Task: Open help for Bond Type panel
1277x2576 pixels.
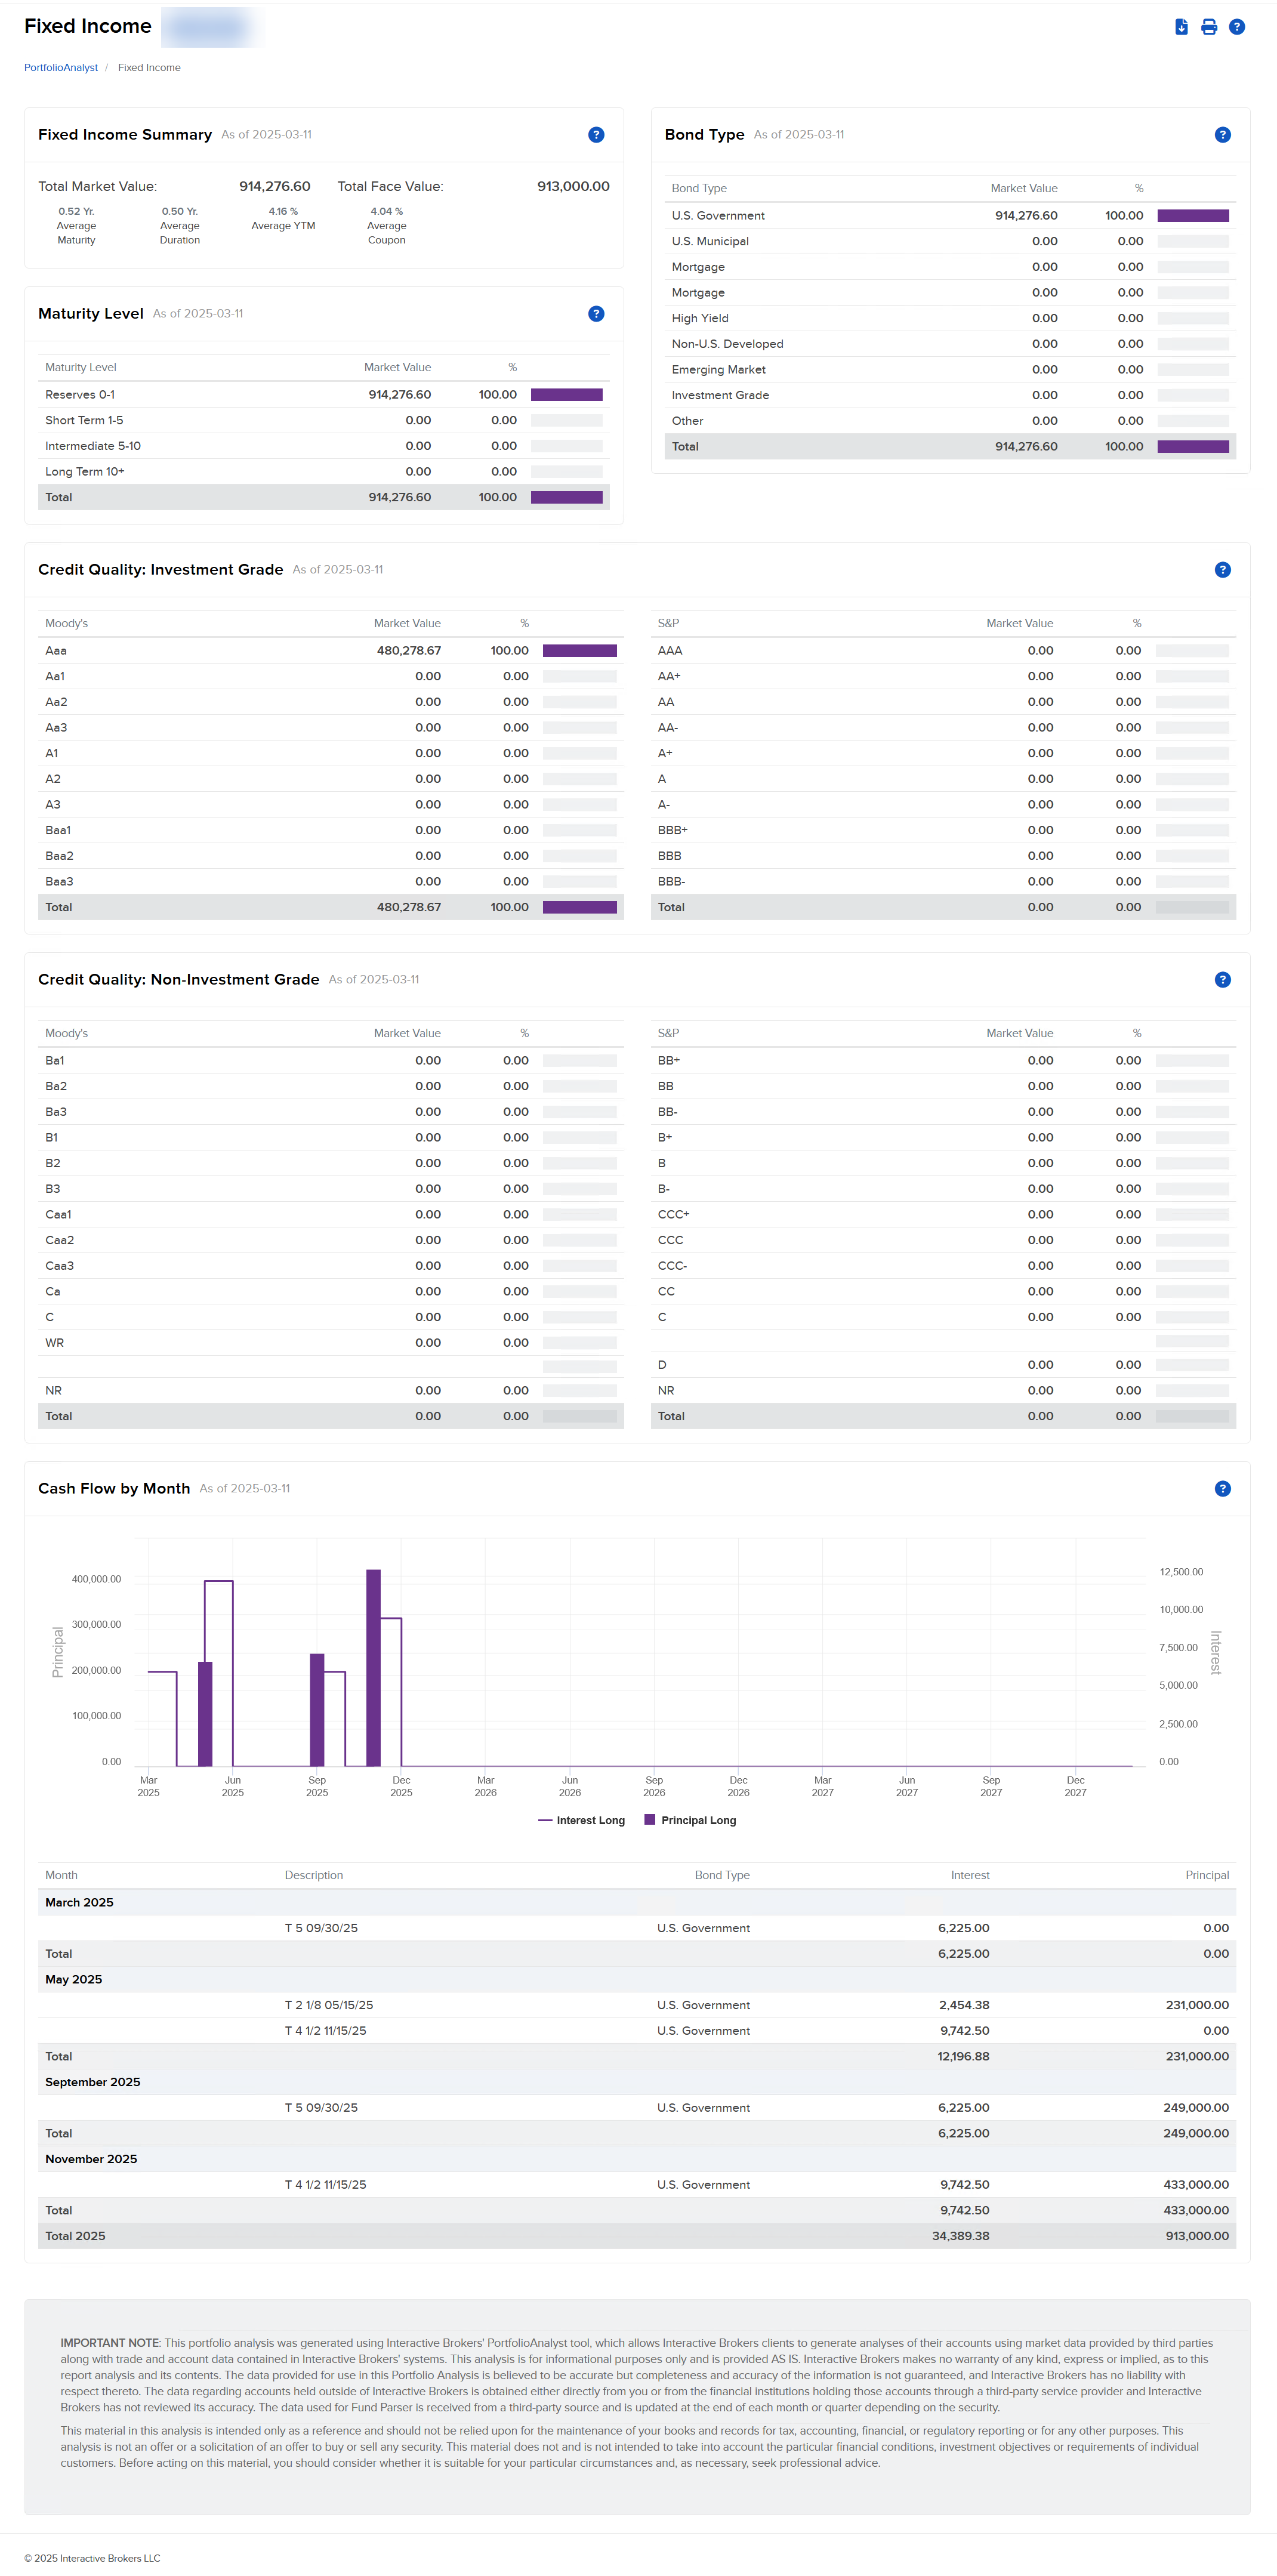Action: (1222, 135)
